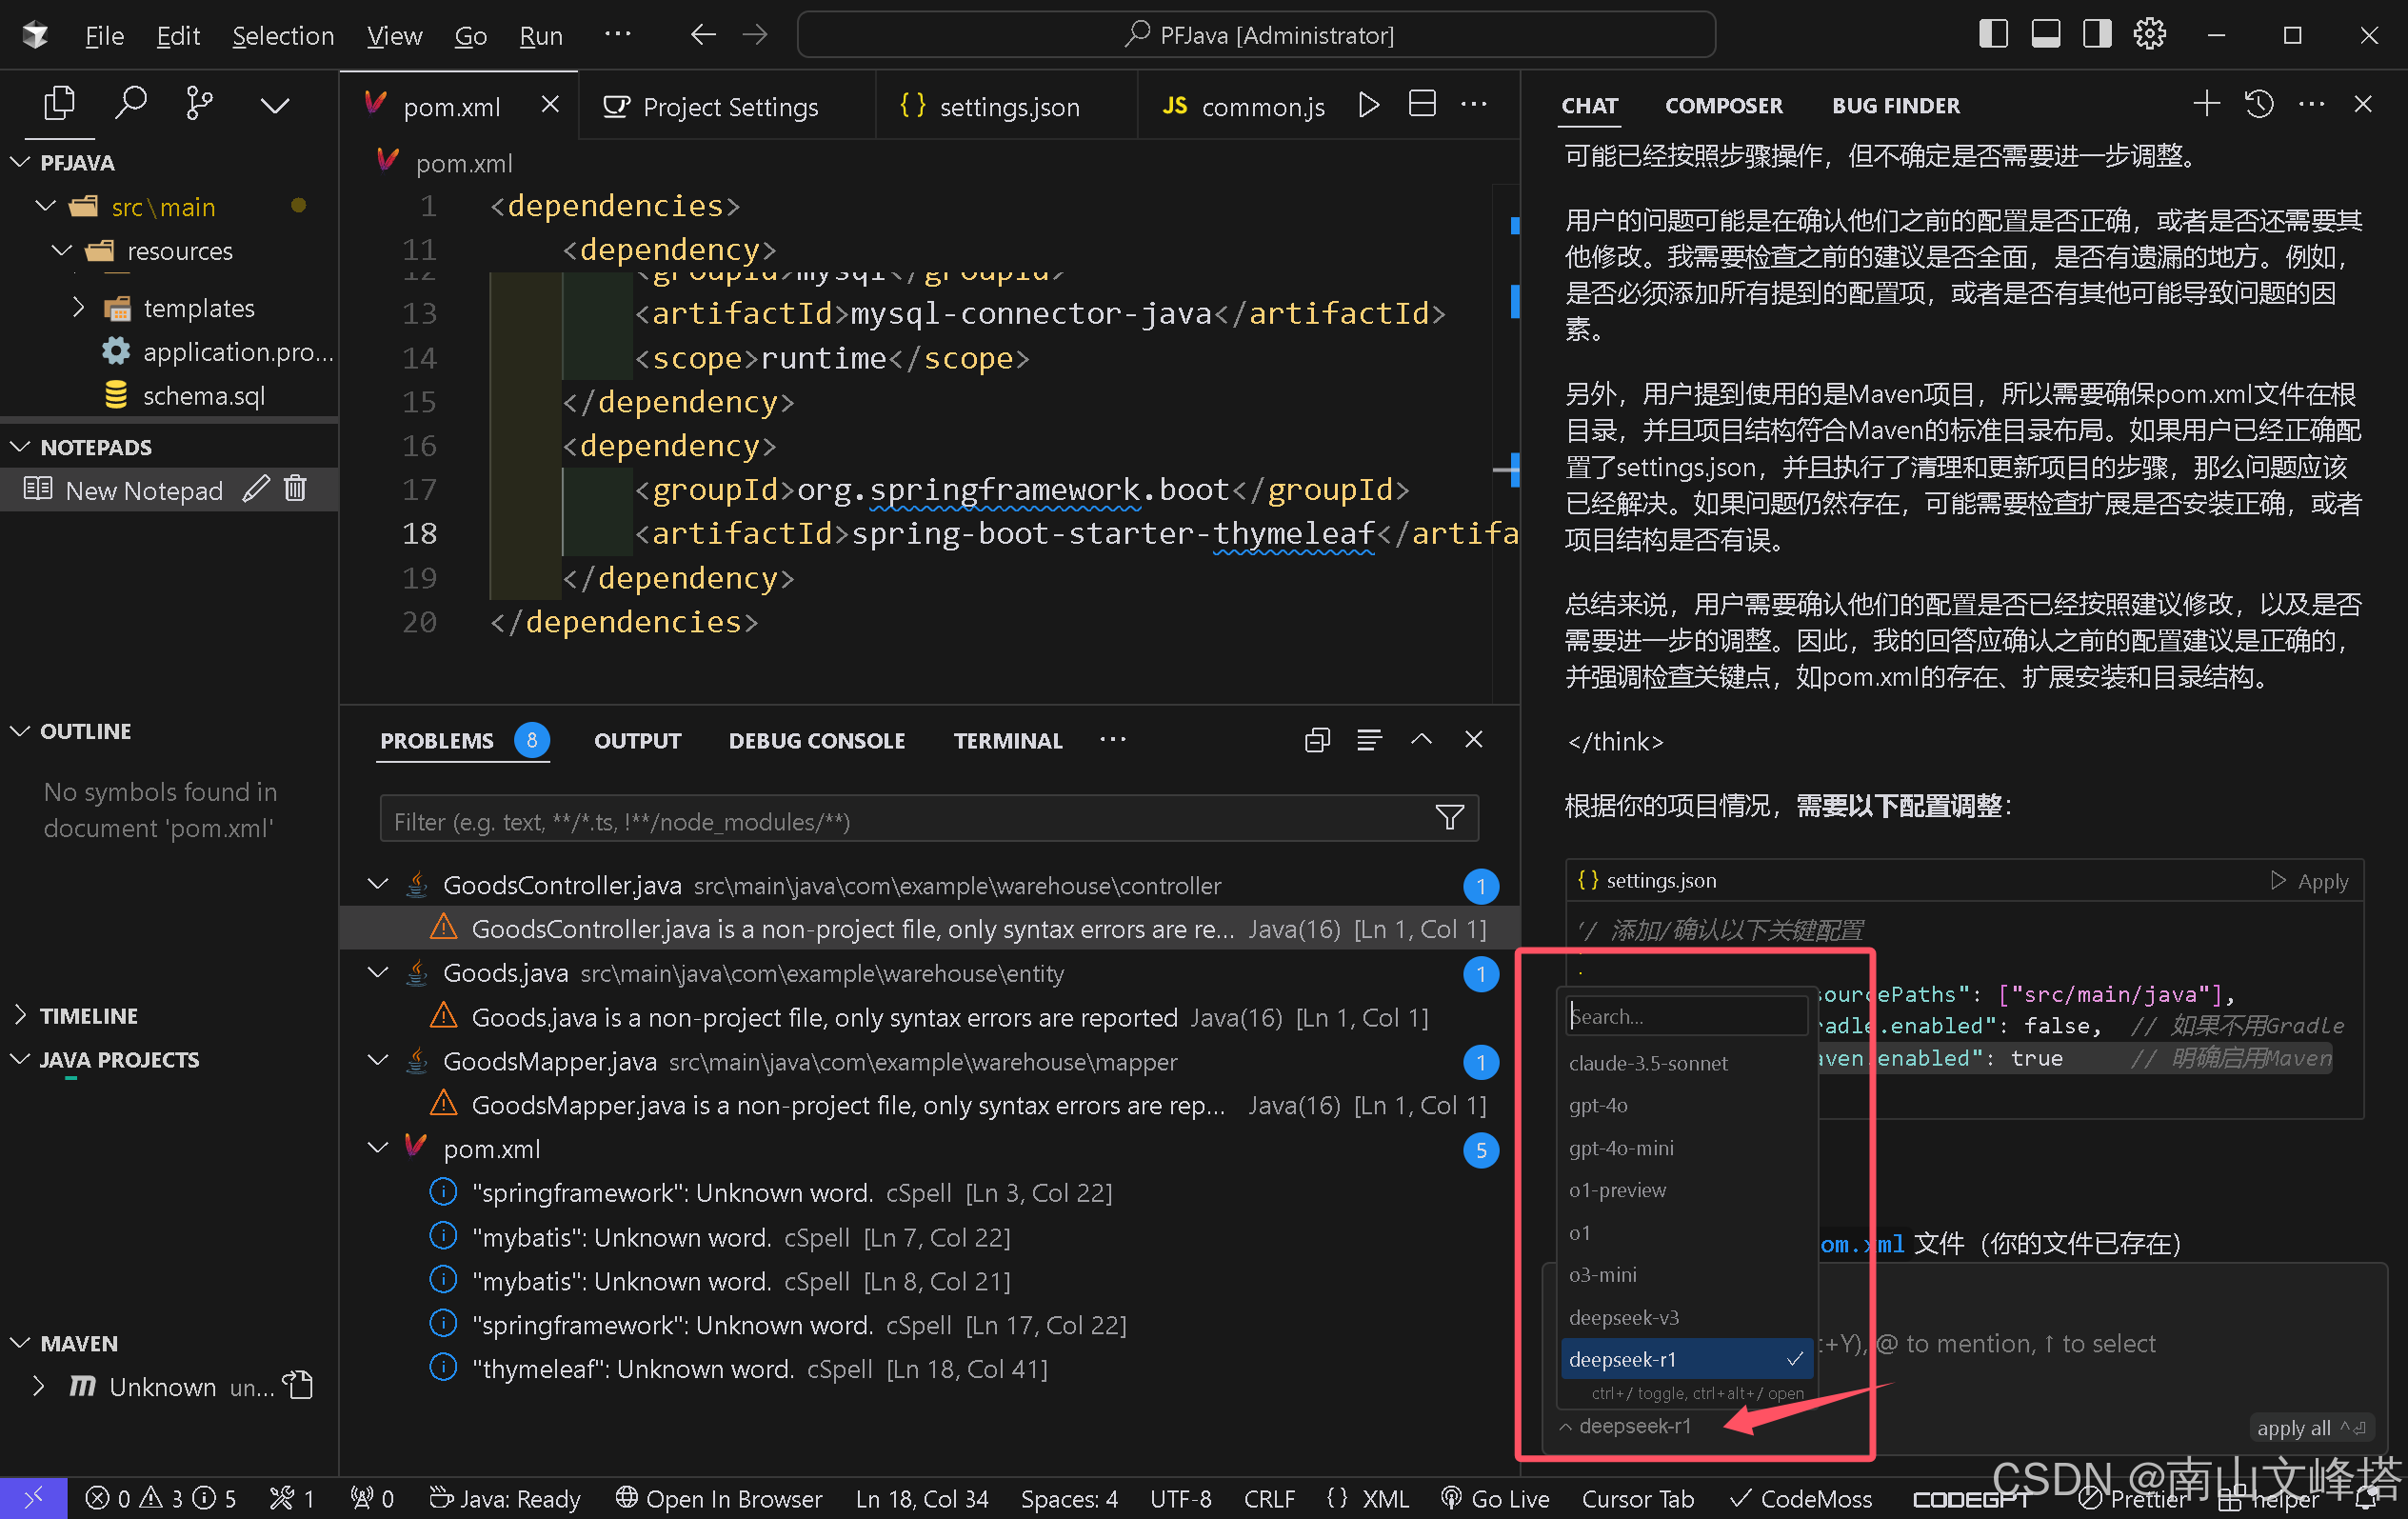Delete New Notepad with trash icon

click(x=295, y=489)
